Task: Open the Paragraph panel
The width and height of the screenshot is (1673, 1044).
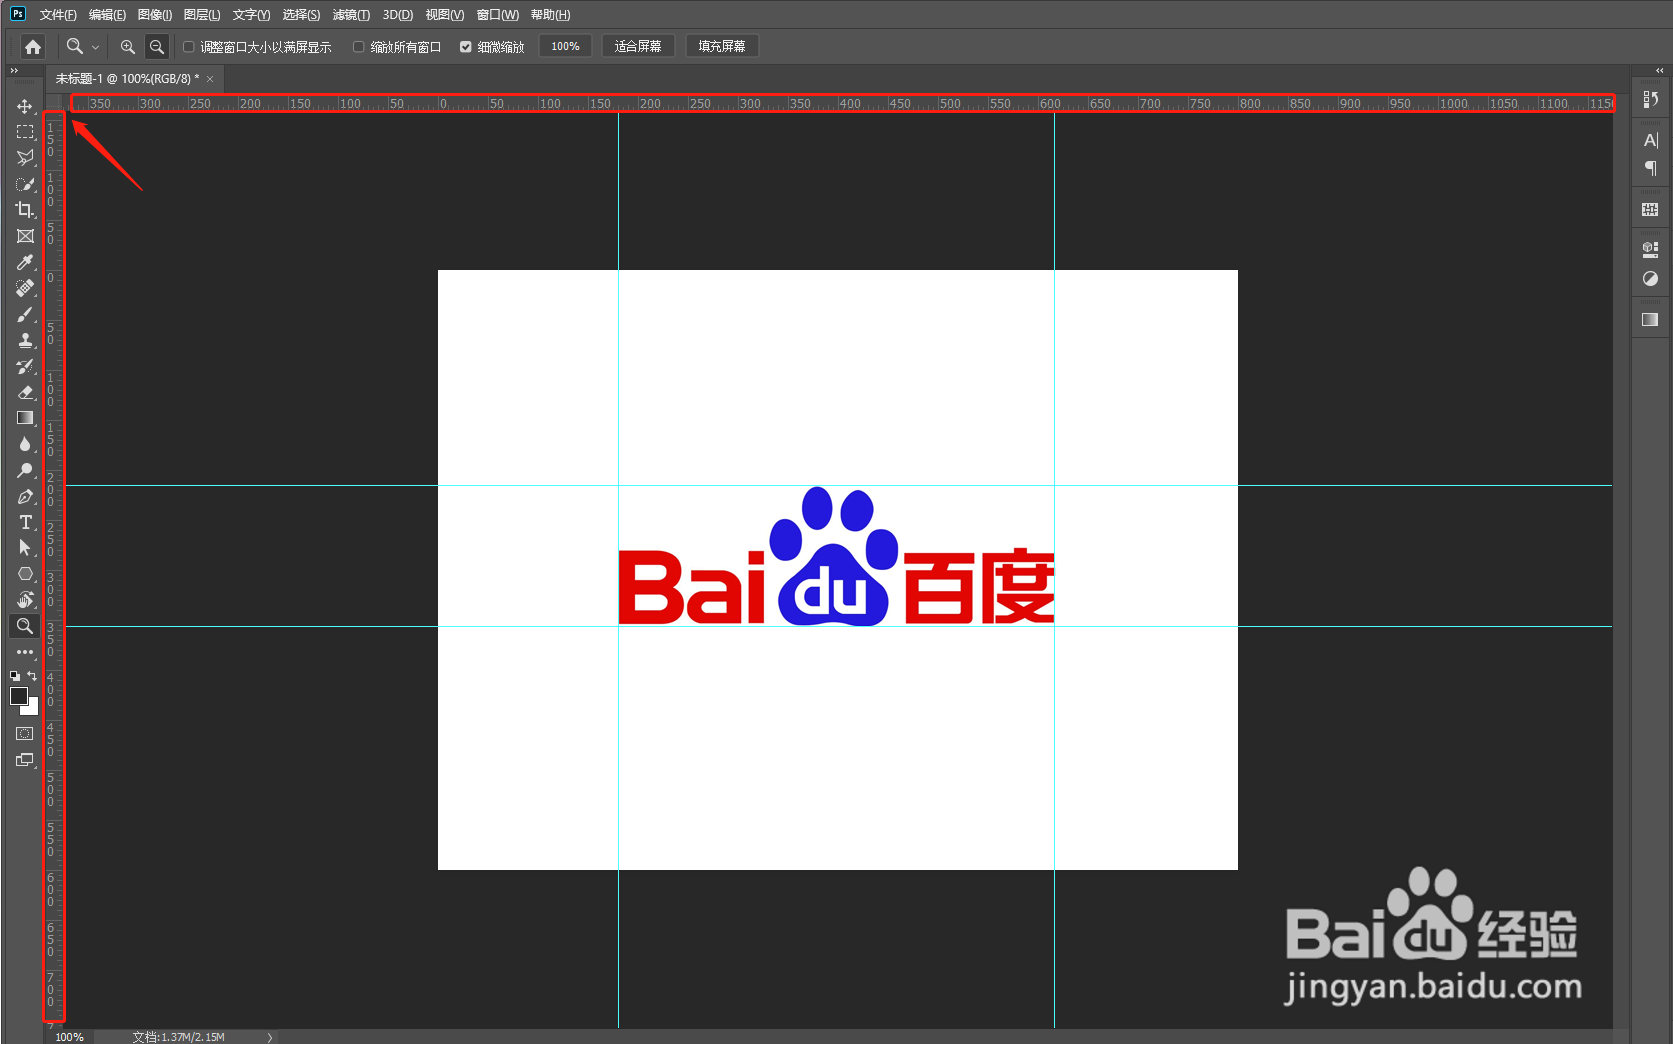Action: 1650,168
